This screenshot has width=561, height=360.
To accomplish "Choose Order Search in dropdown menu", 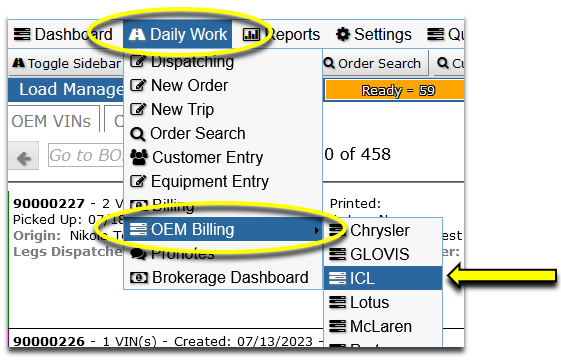I will (223, 133).
